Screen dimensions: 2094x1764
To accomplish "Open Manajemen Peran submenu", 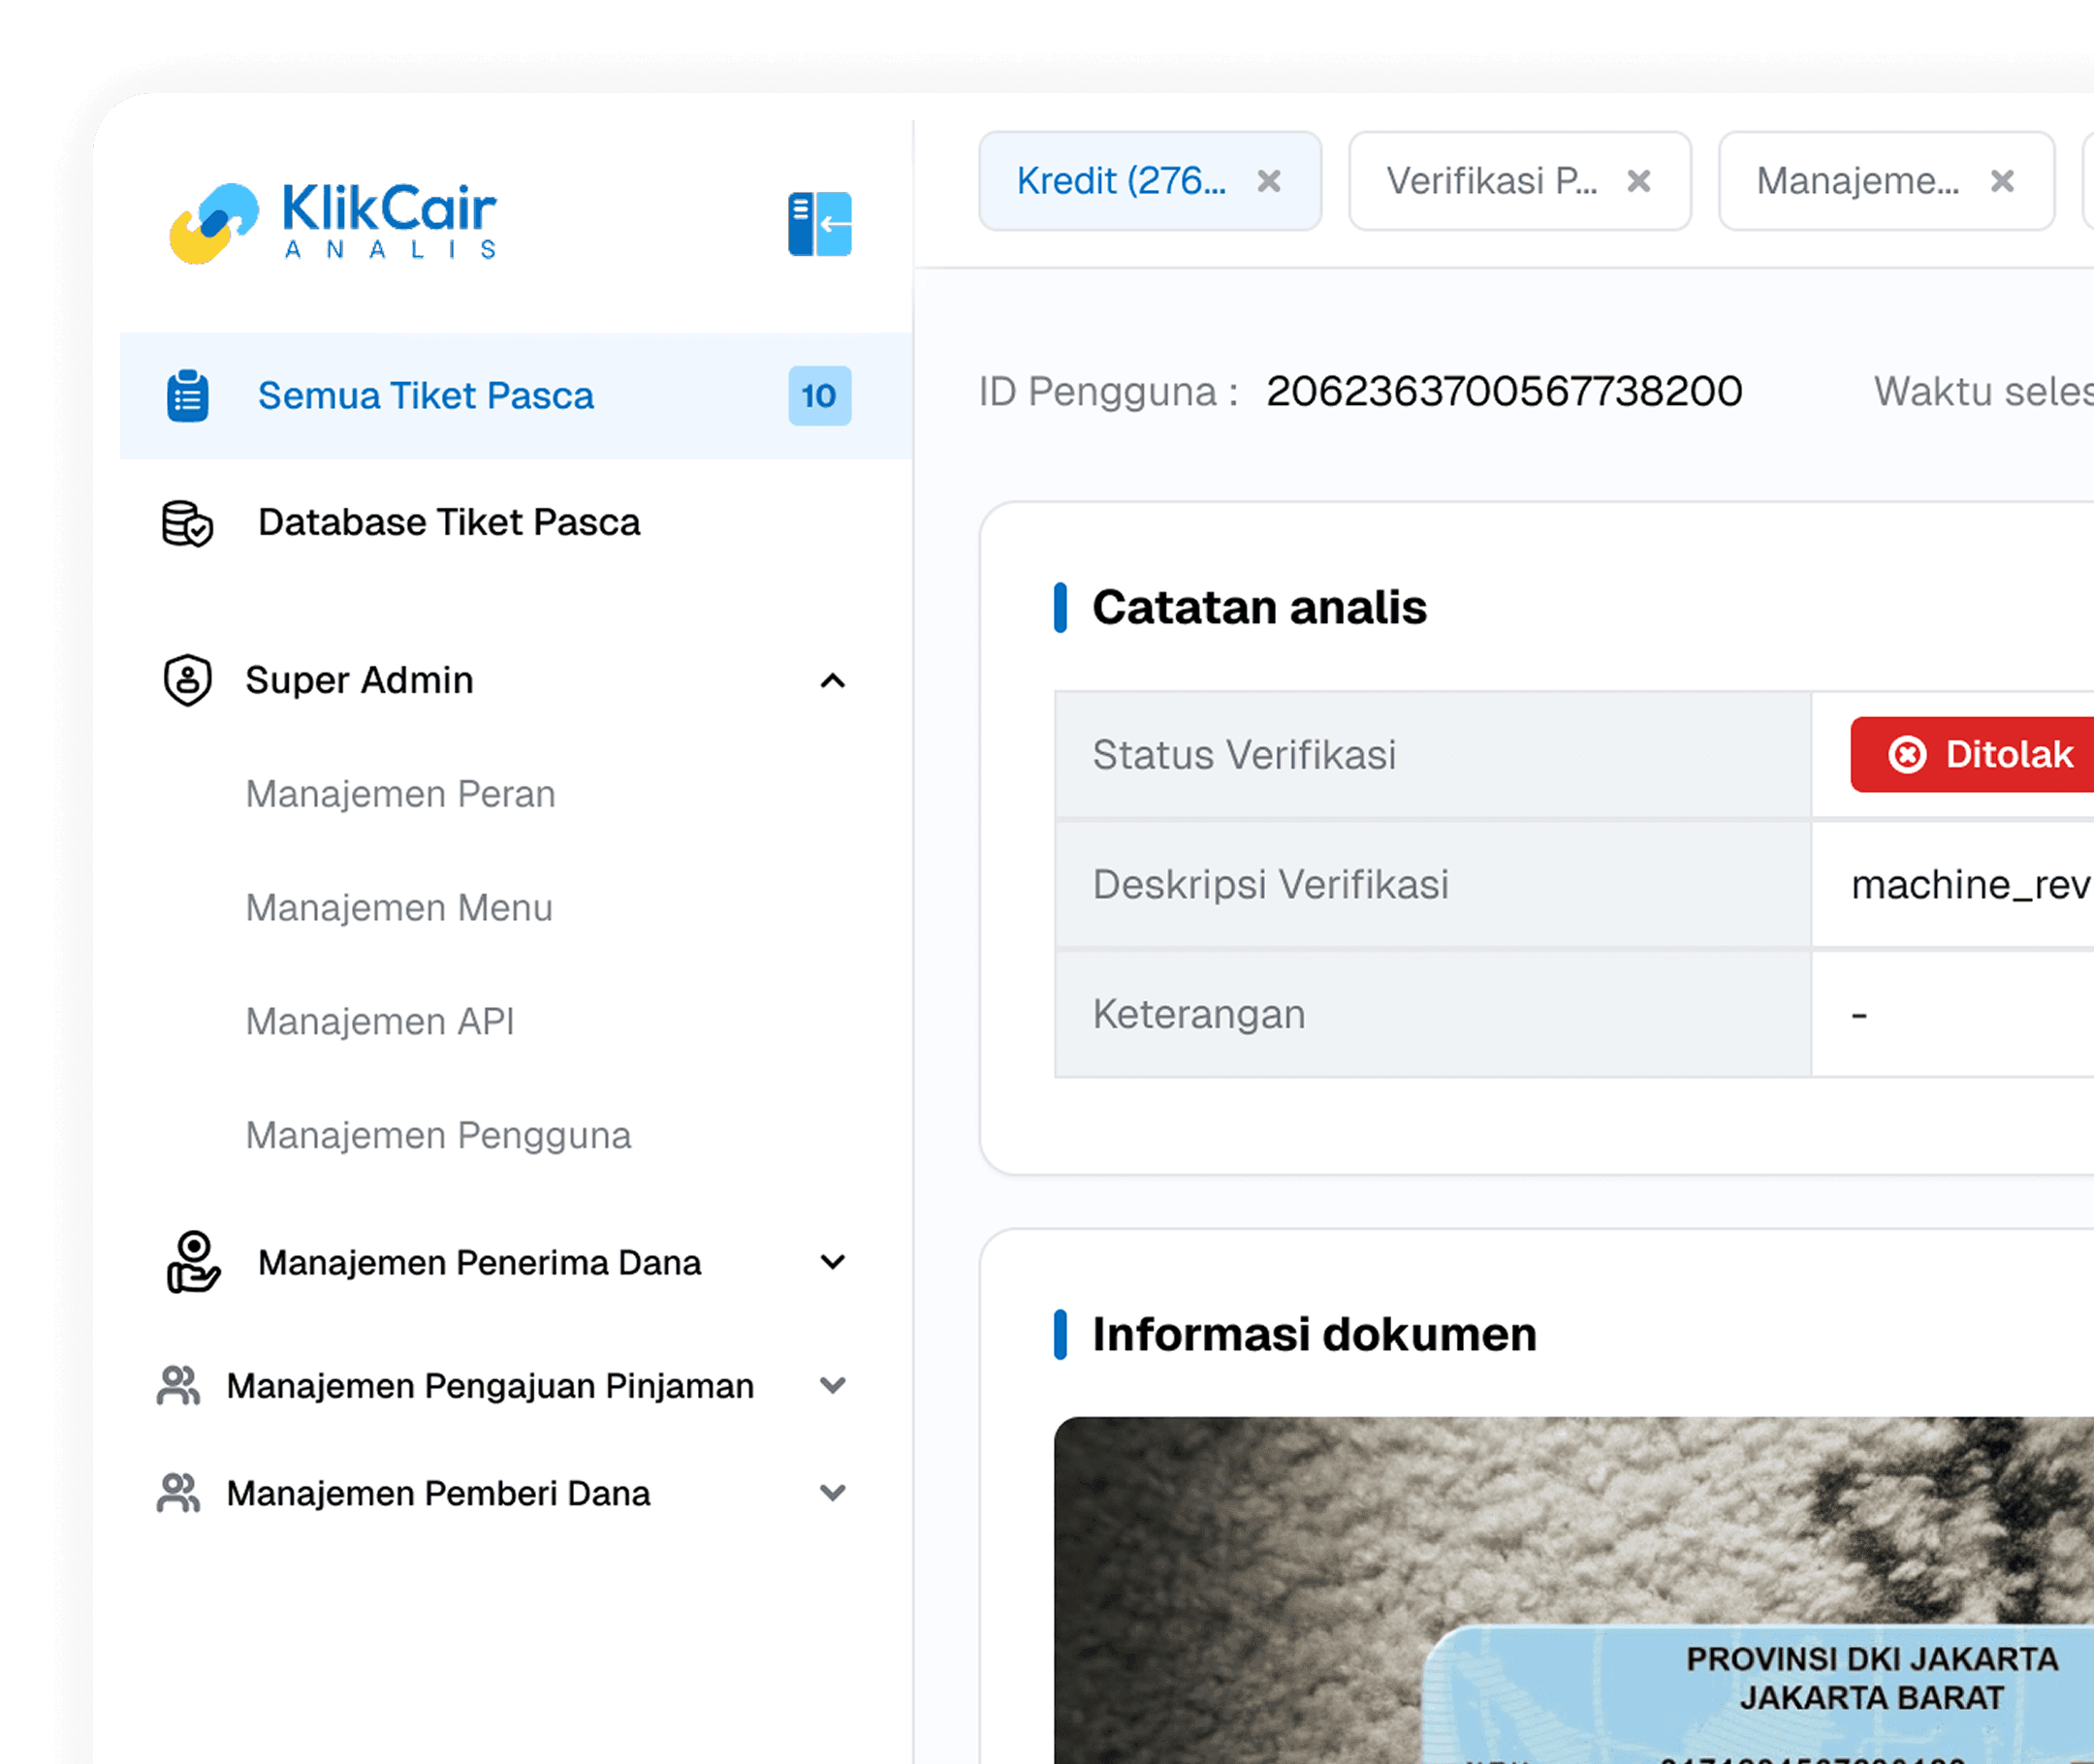I will (400, 794).
